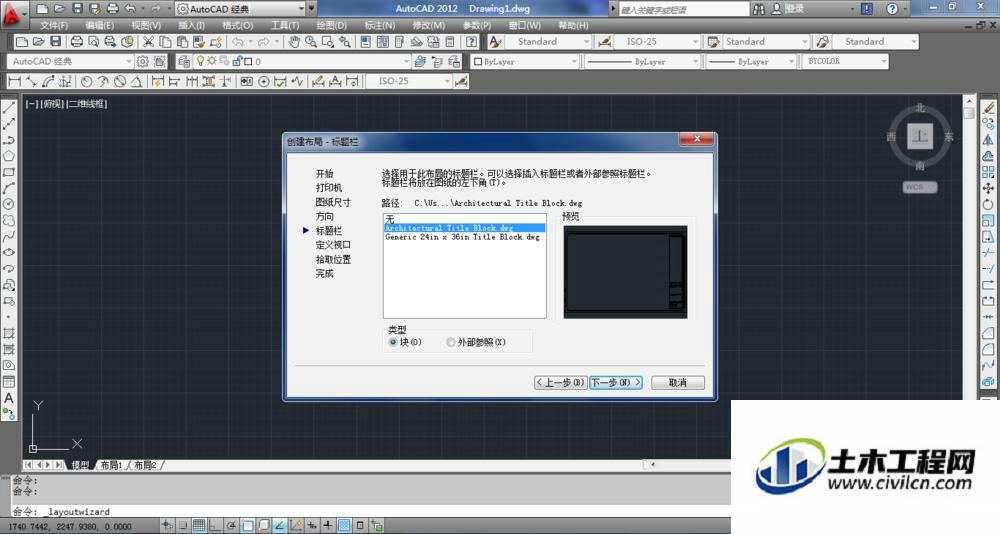The width and height of the screenshot is (1000, 534).
Task: Click the Radius dimension icon
Action: [86, 82]
